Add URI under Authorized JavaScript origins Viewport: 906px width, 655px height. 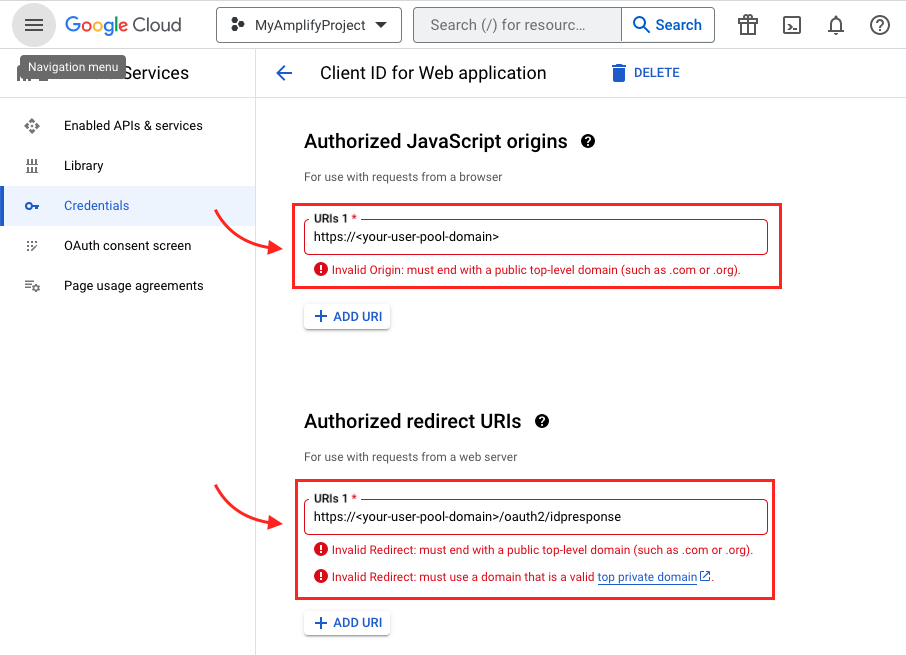click(347, 317)
